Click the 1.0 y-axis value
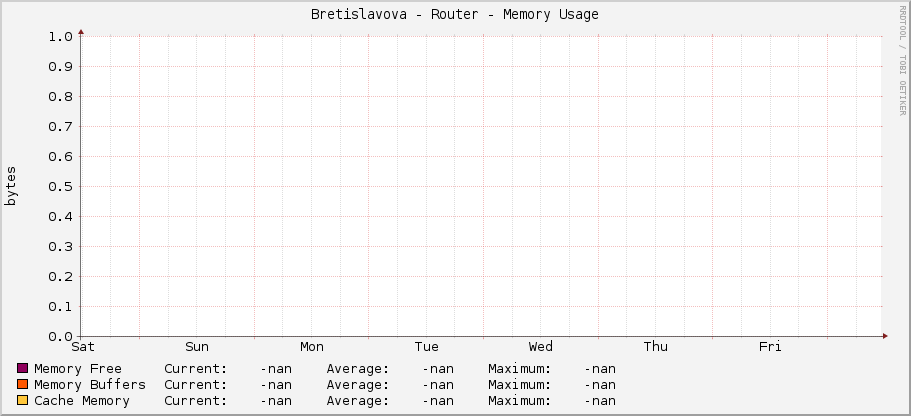 (x=60, y=37)
